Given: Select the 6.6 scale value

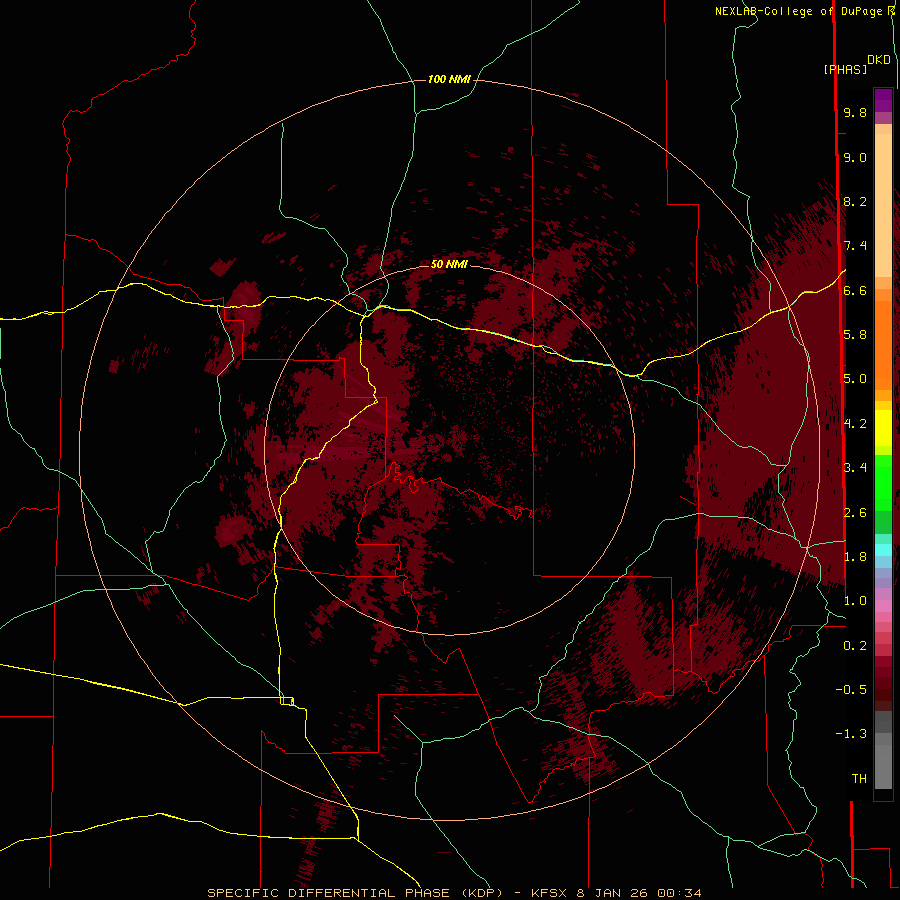Looking at the screenshot, I should [855, 290].
